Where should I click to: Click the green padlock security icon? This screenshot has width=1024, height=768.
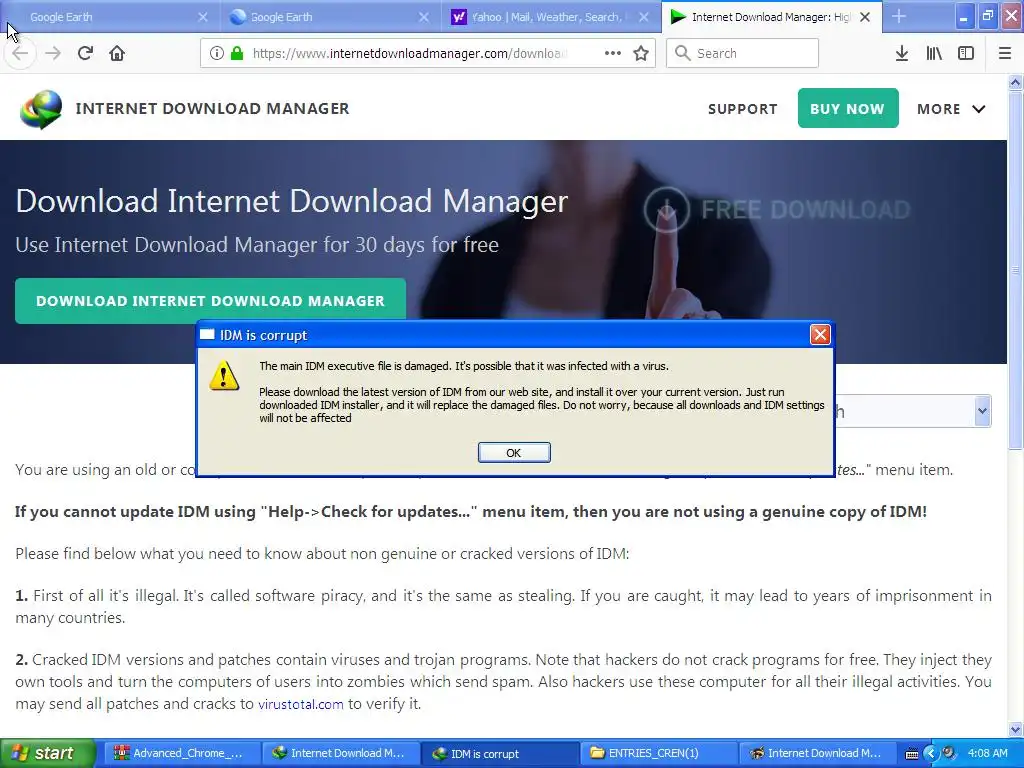coord(237,53)
